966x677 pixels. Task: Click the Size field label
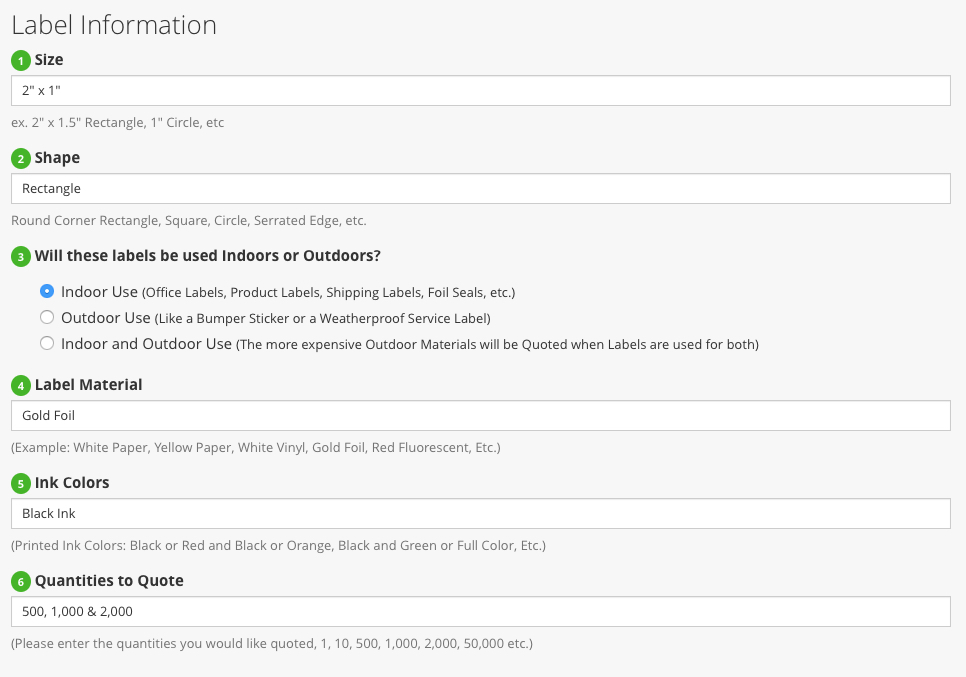(49, 60)
